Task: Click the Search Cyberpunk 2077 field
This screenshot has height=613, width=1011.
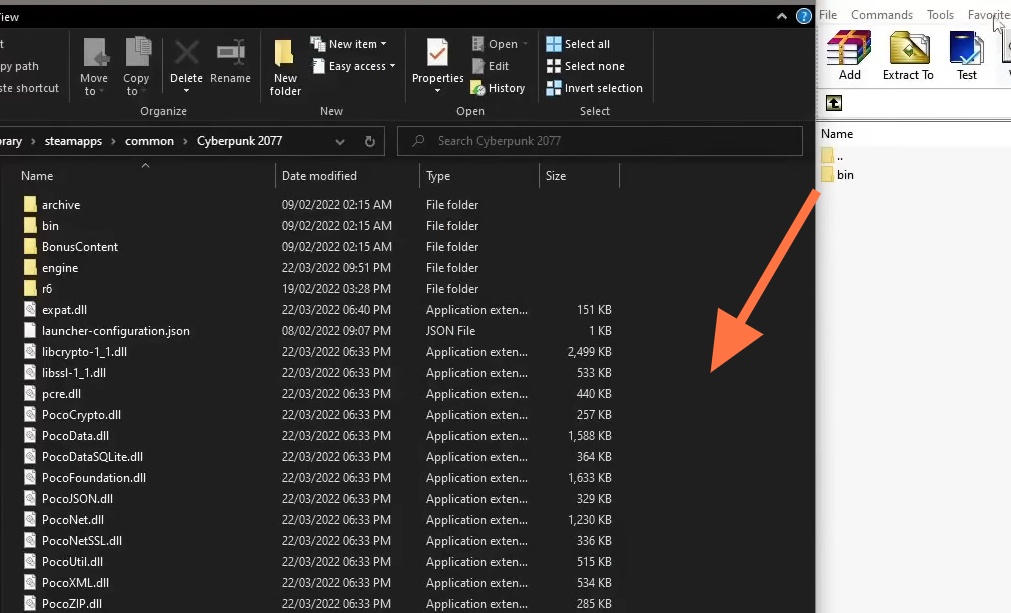Action: 600,141
